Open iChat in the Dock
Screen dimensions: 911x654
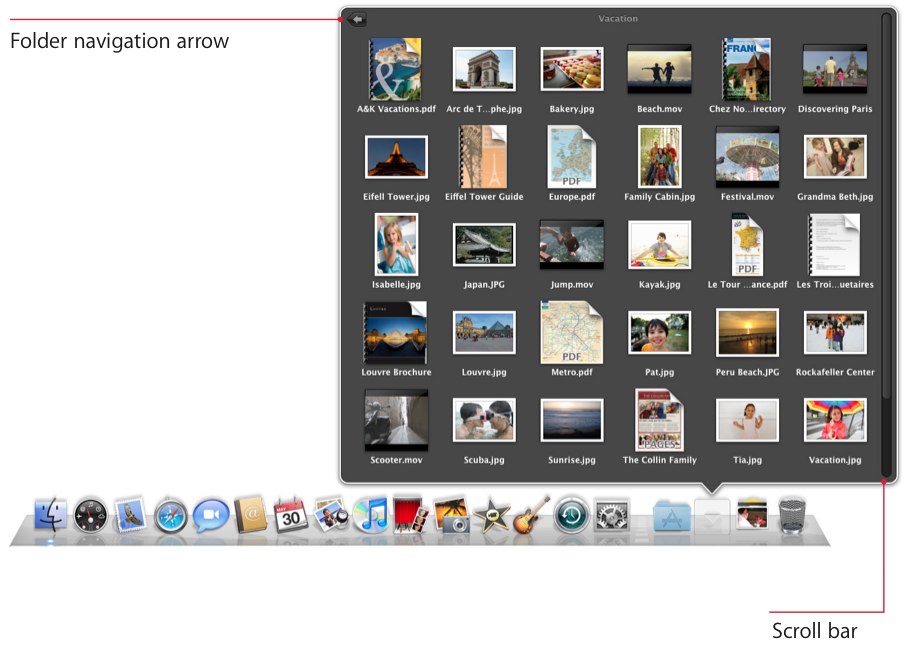(211, 516)
